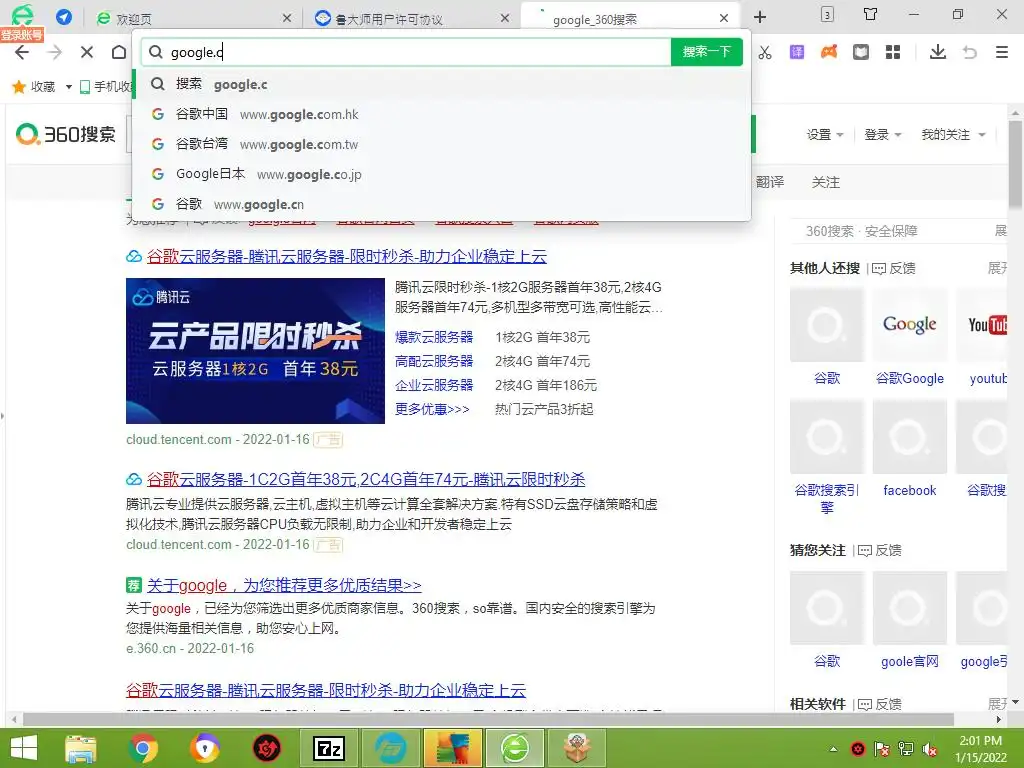
Task: Click the 手机收藏 bookmark item
Action: (106, 87)
